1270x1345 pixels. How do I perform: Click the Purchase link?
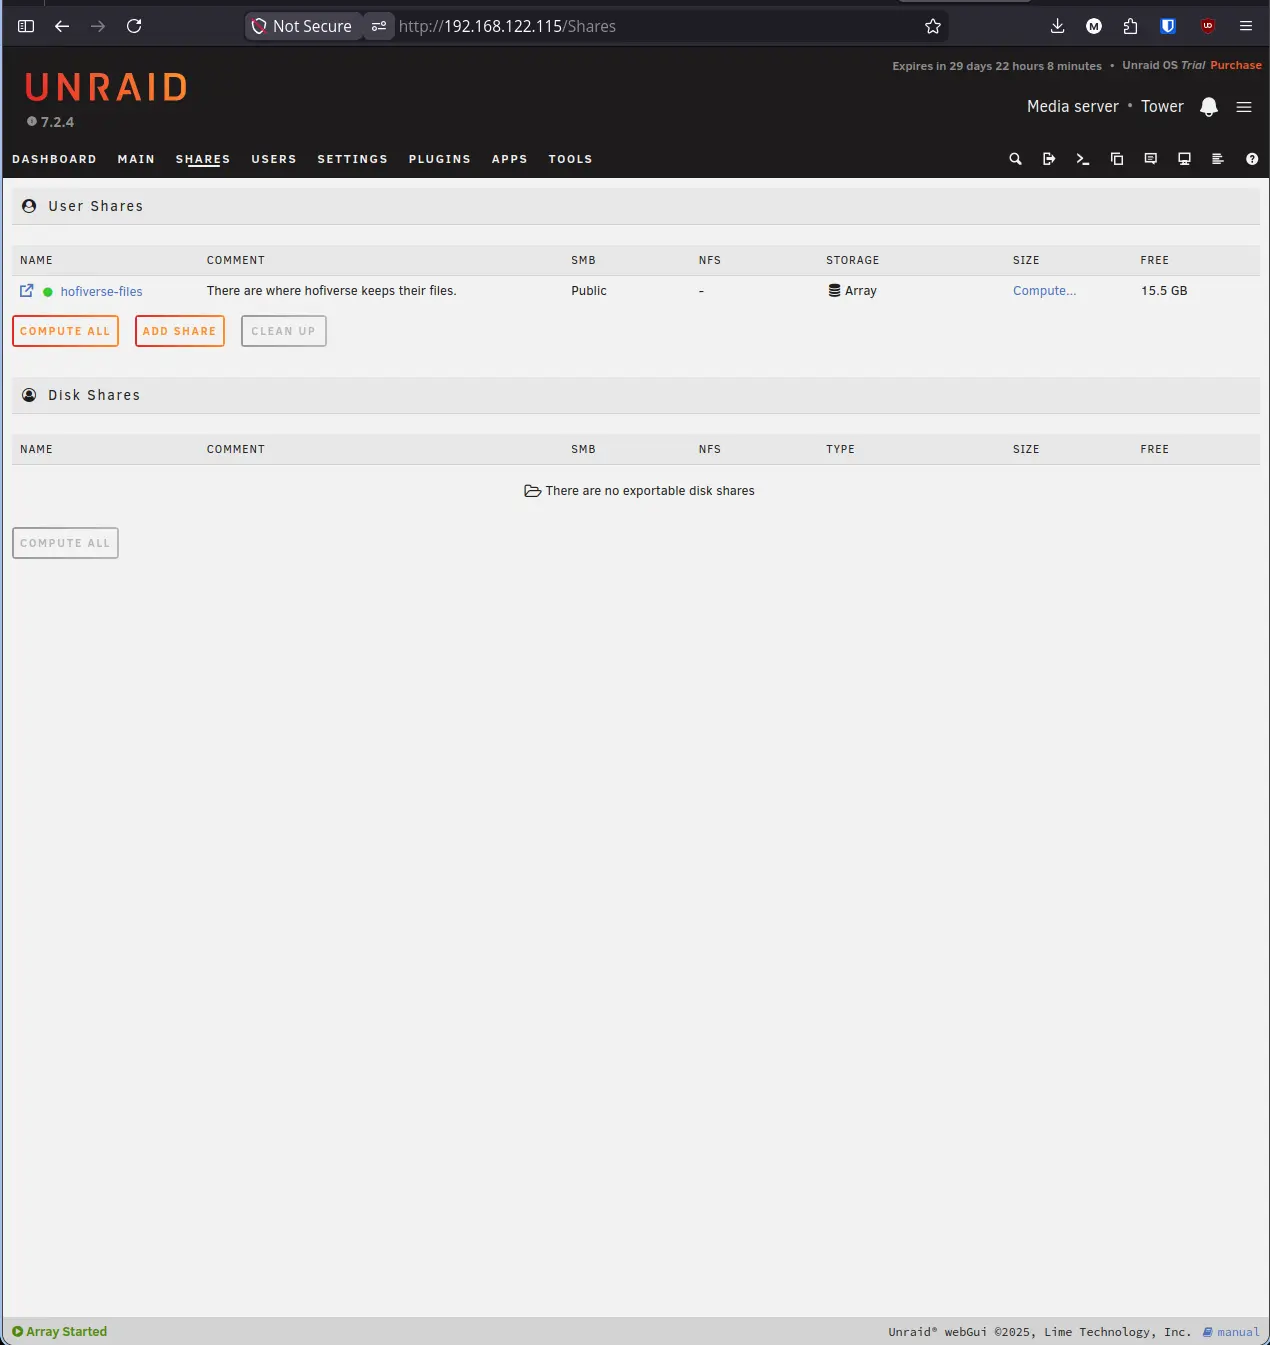pyautogui.click(x=1236, y=65)
